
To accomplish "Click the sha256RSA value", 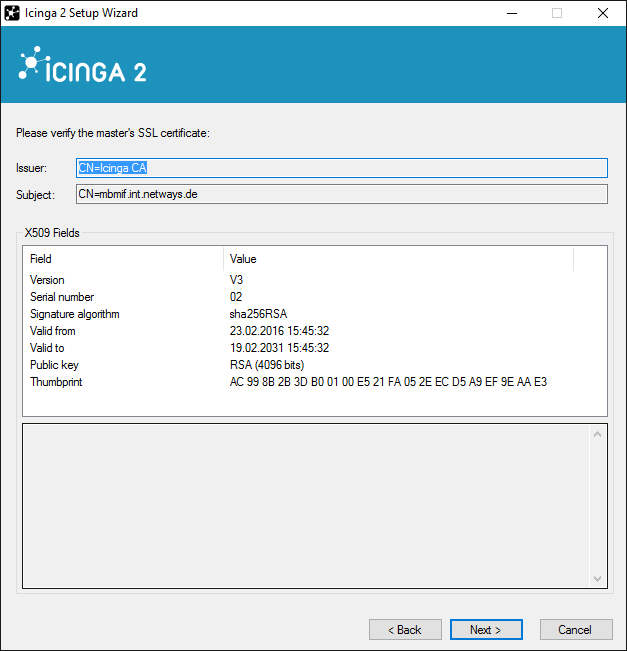I will [x=258, y=314].
